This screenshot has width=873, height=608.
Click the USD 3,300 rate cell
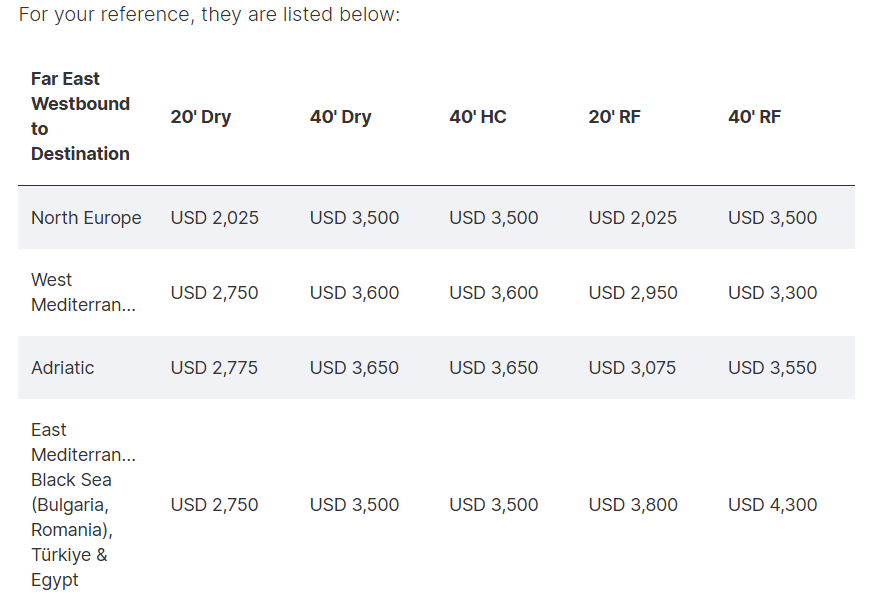coord(772,293)
